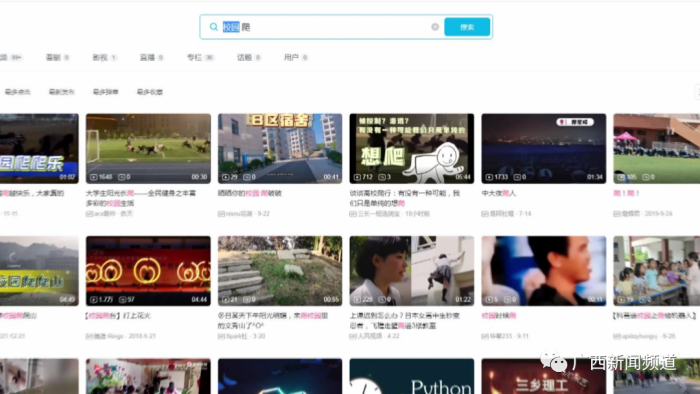The image size is (700, 394).
Task: Sort results by 最多弹幕
Action: click(x=105, y=92)
